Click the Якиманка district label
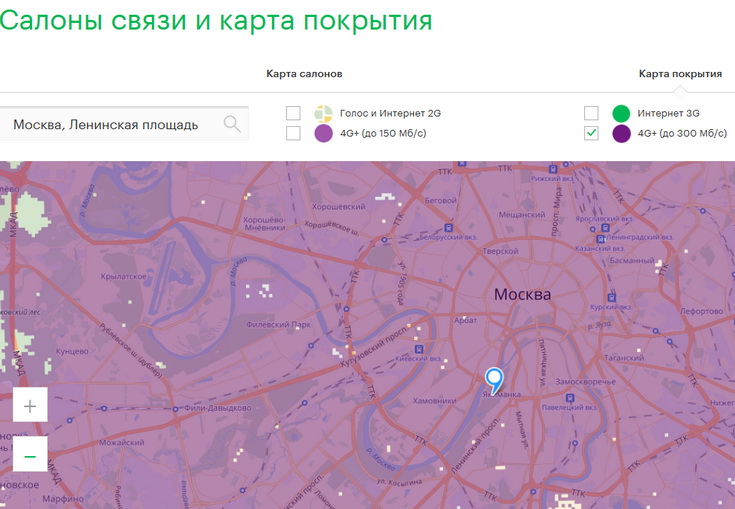This screenshot has width=735, height=509. tap(502, 395)
